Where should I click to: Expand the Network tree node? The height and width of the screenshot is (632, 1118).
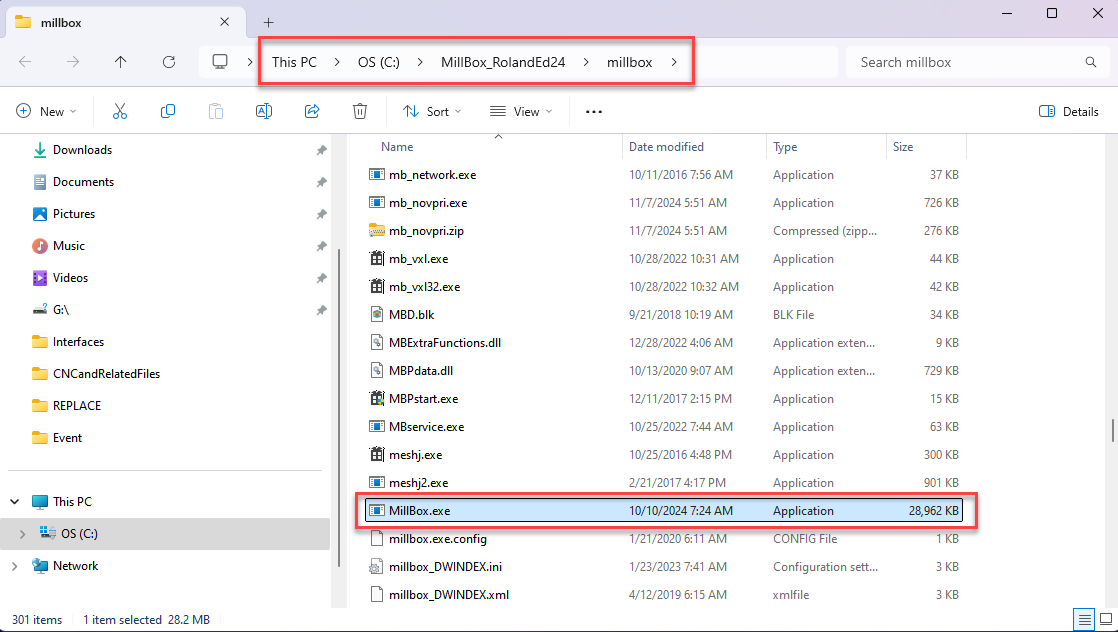(14, 566)
